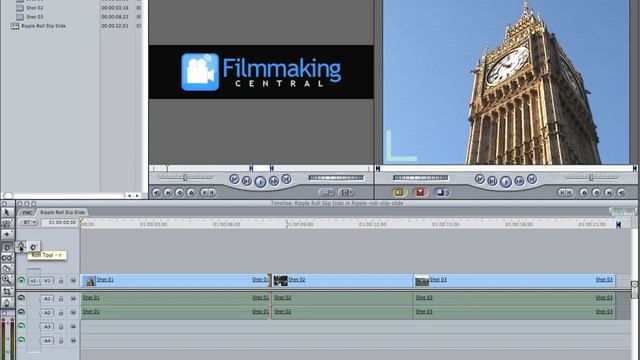Go to previous edit in Viewer
Screen dimensions: 640x360
(x=234, y=179)
